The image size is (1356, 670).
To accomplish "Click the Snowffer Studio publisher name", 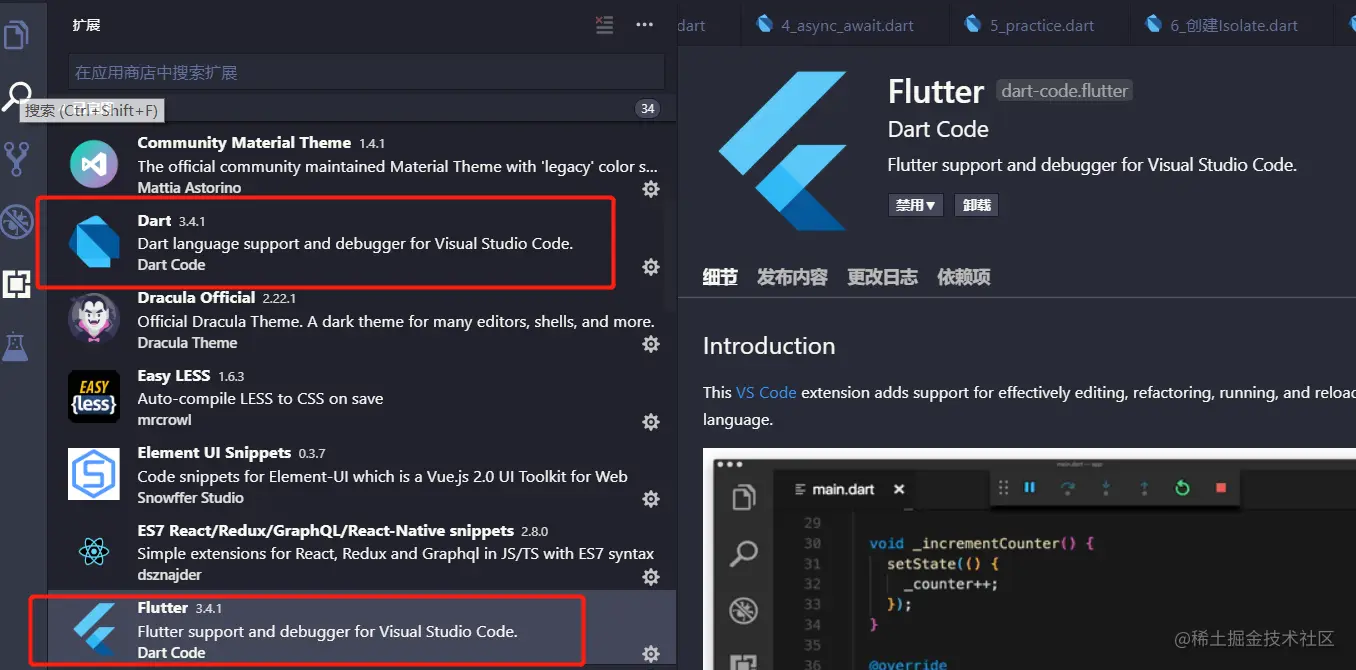I will pos(190,498).
